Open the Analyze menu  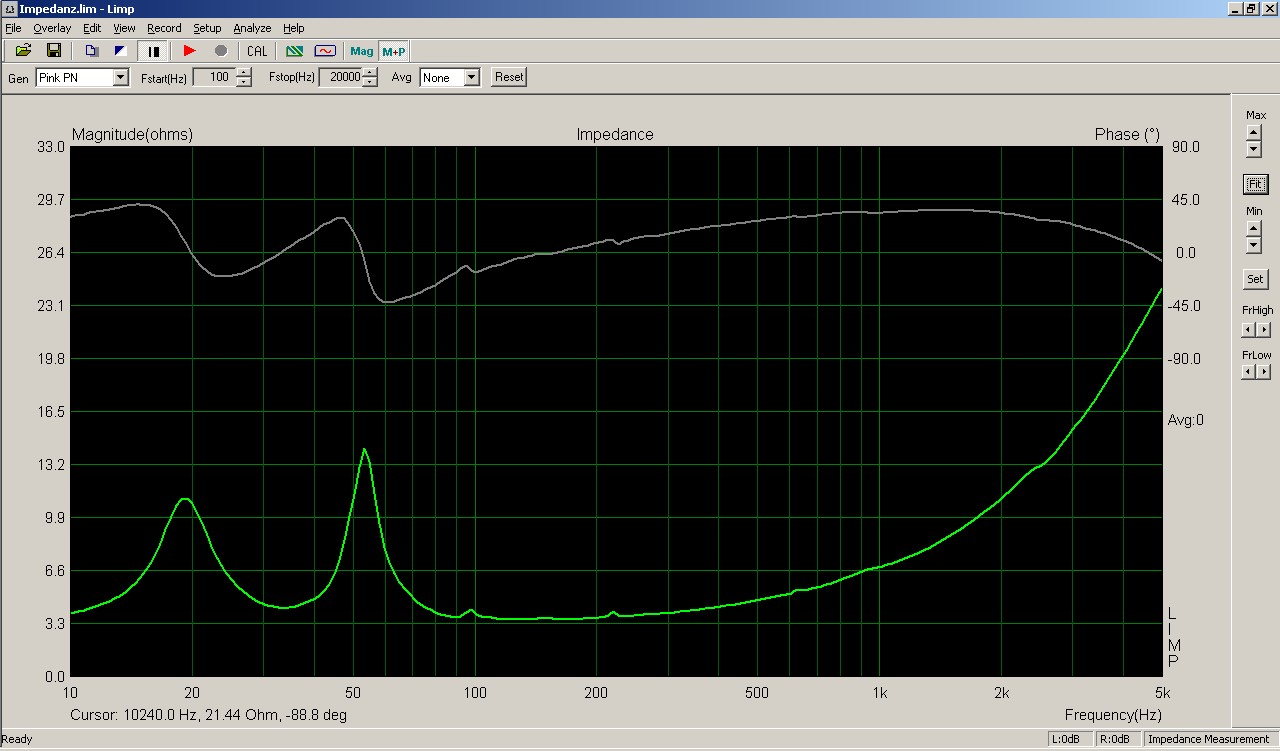point(252,28)
